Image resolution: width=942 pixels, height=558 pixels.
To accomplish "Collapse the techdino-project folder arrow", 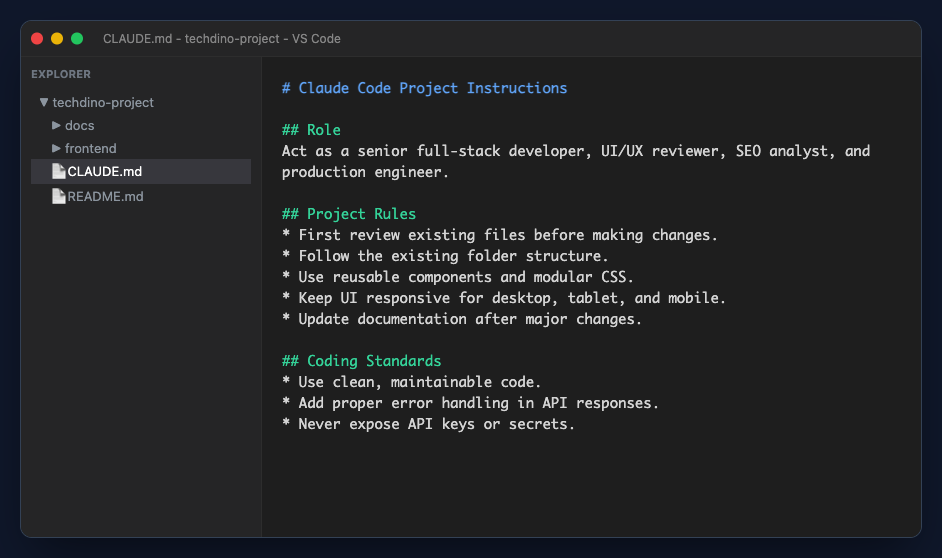I will pyautogui.click(x=44, y=102).
